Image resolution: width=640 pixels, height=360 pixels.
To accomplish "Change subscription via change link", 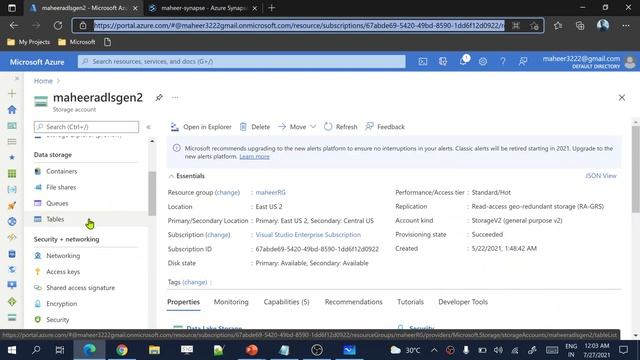I will pyautogui.click(x=218, y=235).
